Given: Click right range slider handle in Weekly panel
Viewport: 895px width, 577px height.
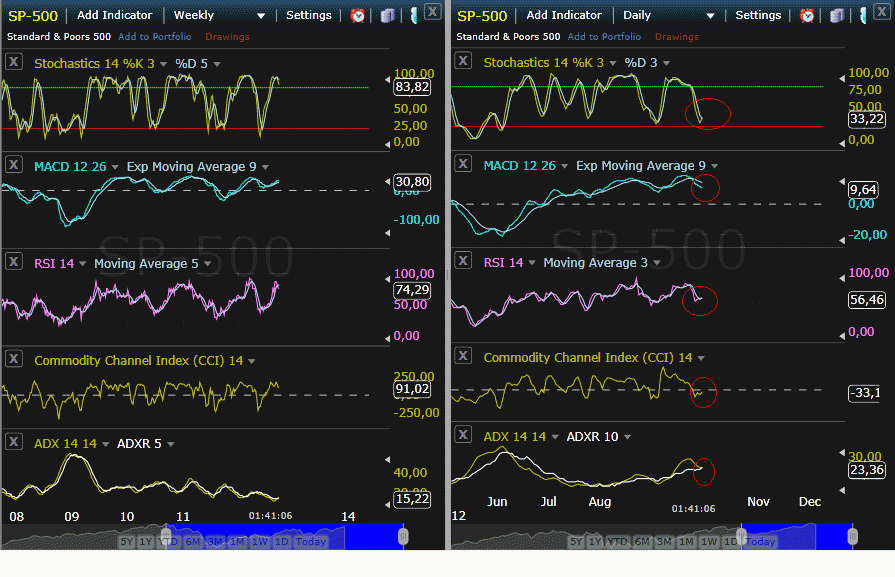Looking at the screenshot, I should click(x=404, y=536).
